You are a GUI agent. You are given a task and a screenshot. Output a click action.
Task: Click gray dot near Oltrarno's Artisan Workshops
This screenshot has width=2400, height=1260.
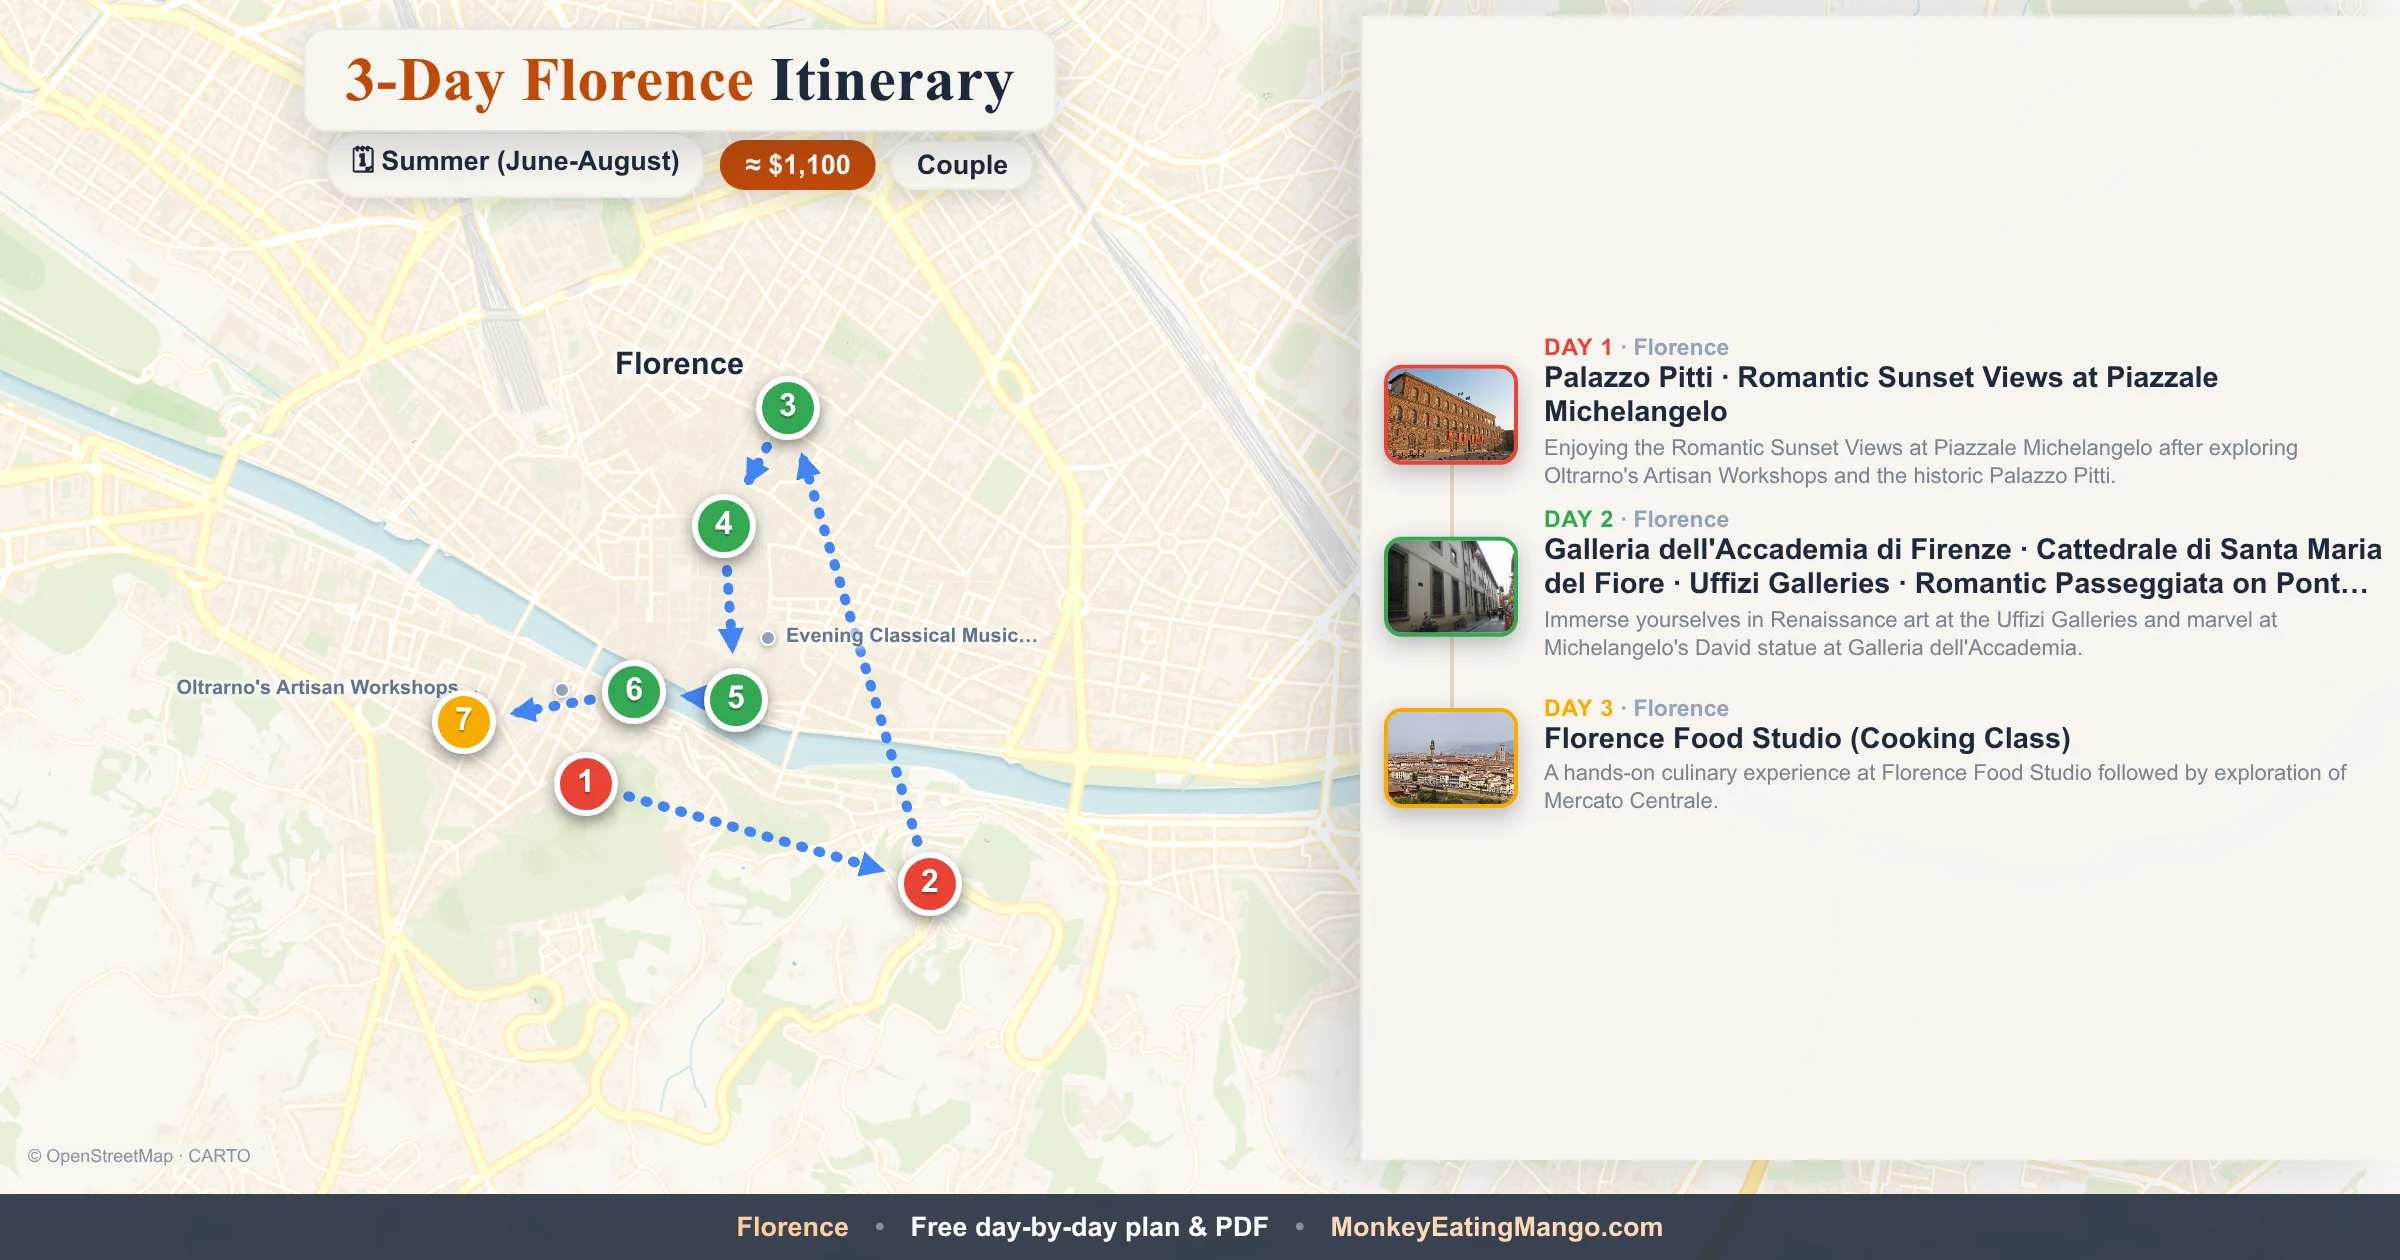[x=562, y=690]
